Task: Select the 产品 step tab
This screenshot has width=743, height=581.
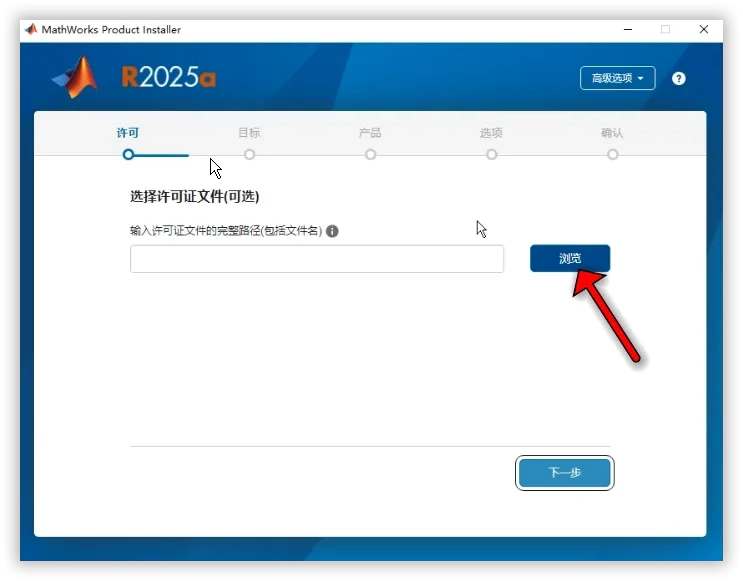Action: tap(370, 133)
